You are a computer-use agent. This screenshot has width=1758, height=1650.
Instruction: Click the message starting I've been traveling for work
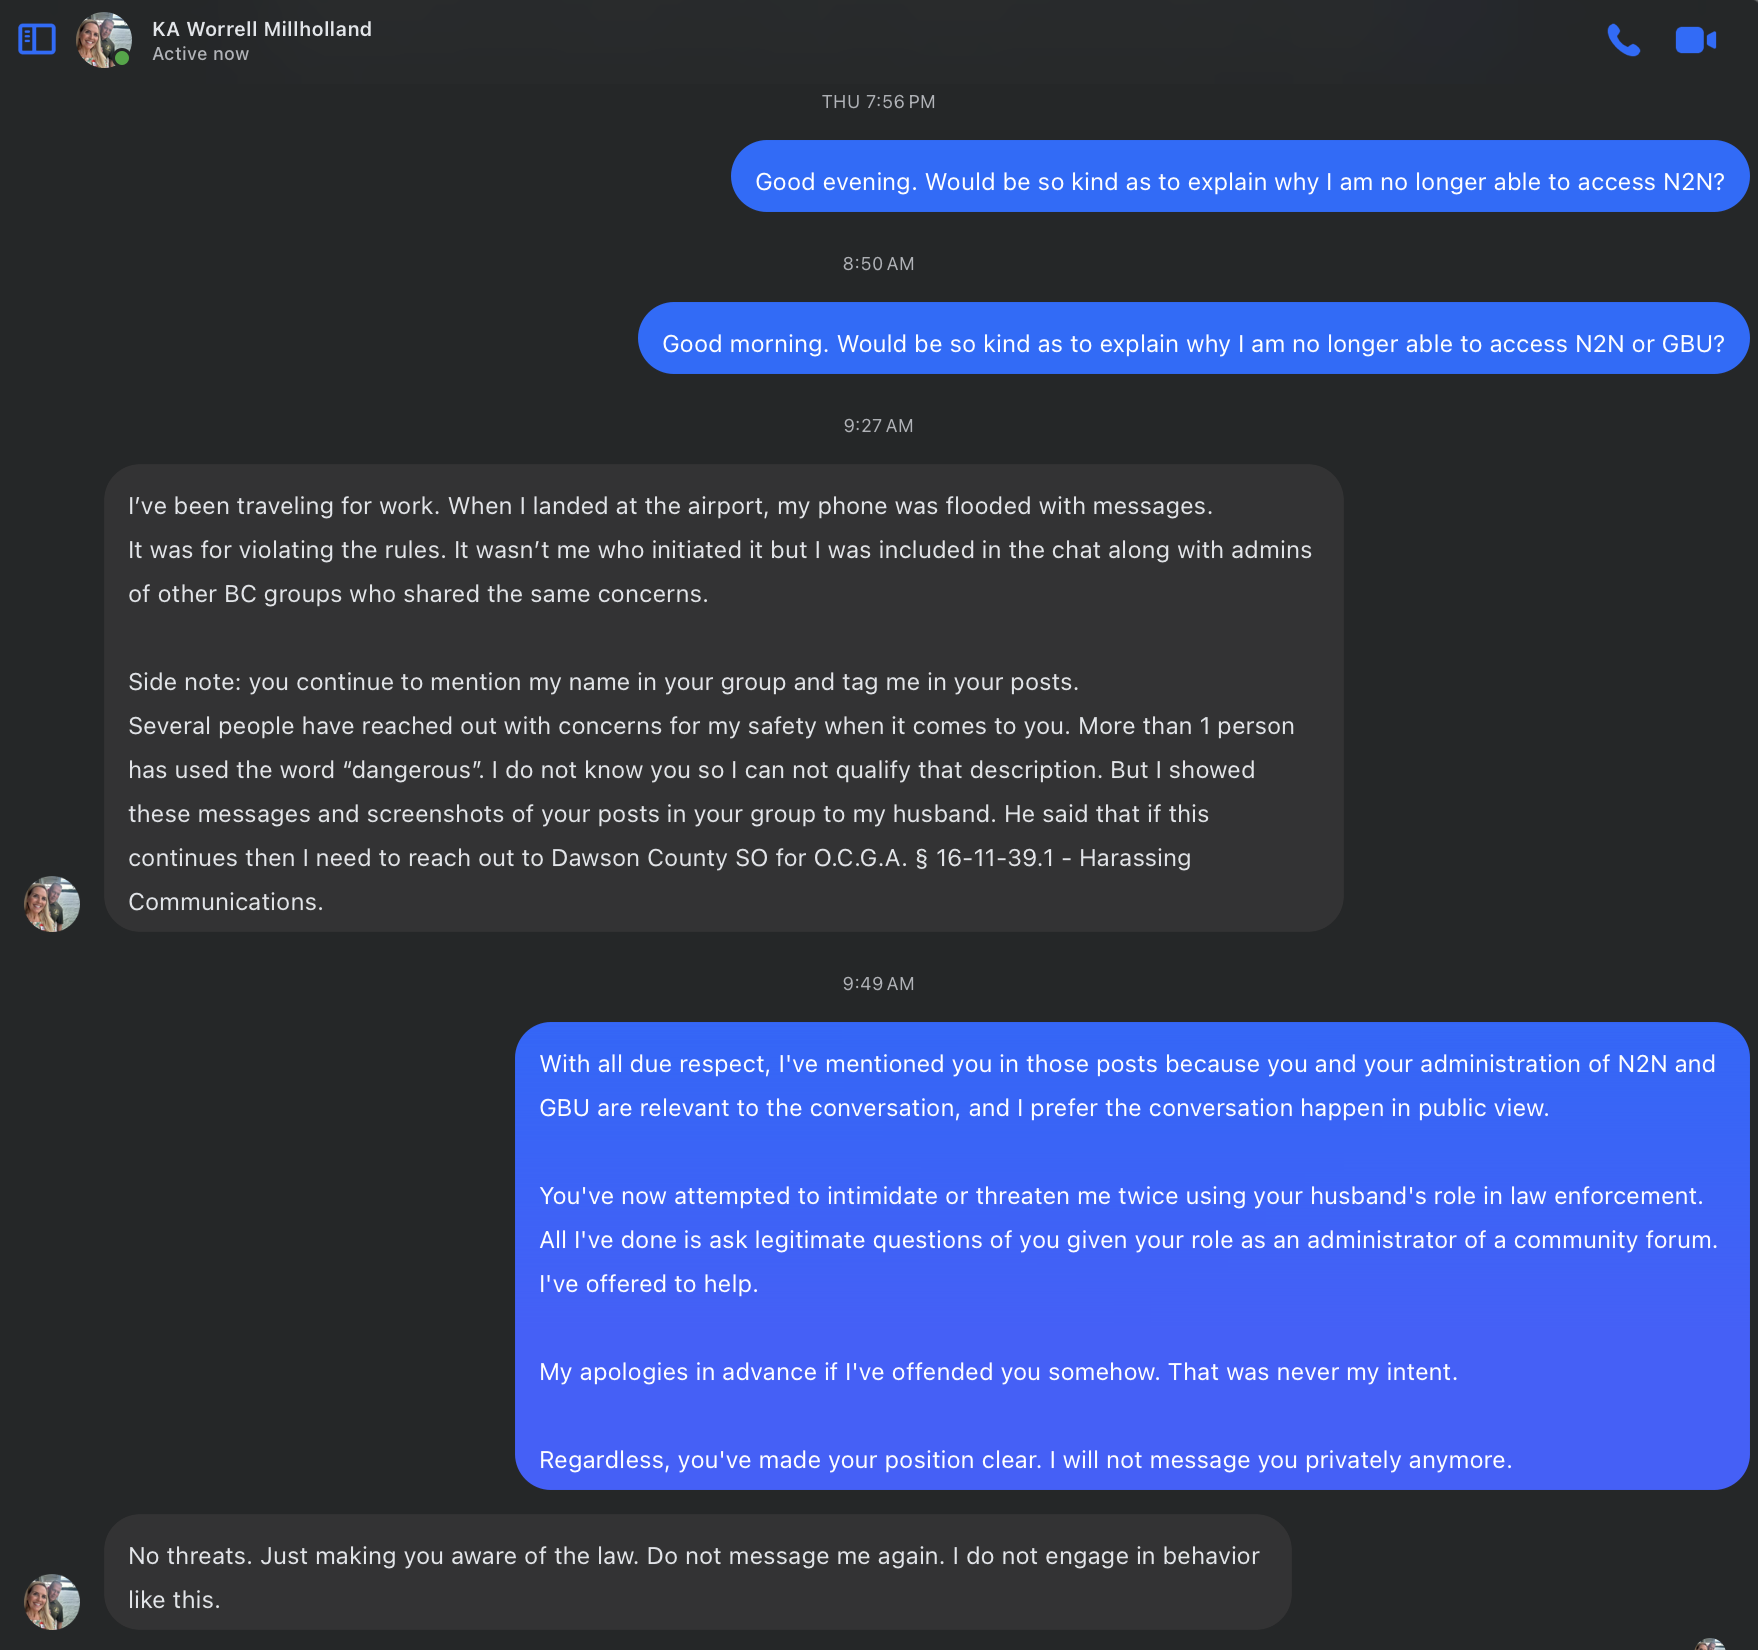724,698
